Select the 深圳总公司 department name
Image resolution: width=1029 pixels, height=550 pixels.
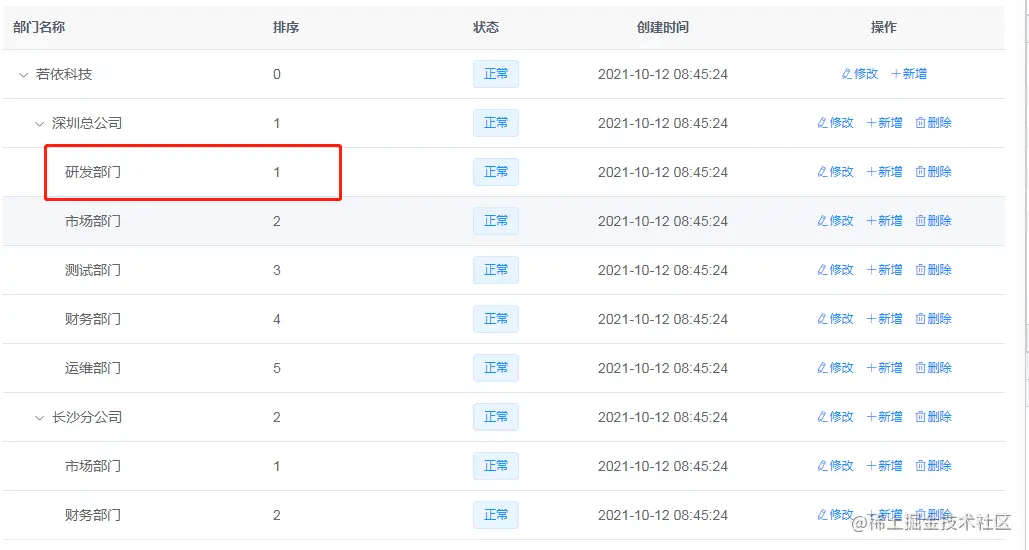87,123
